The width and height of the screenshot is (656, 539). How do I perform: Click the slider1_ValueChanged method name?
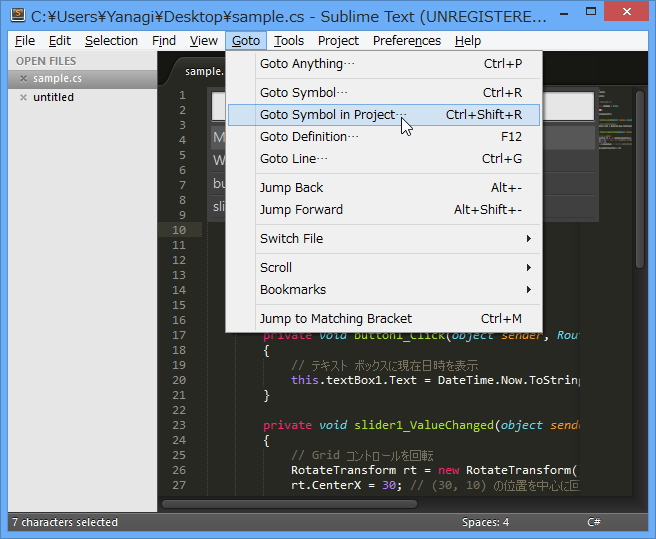click(x=424, y=425)
